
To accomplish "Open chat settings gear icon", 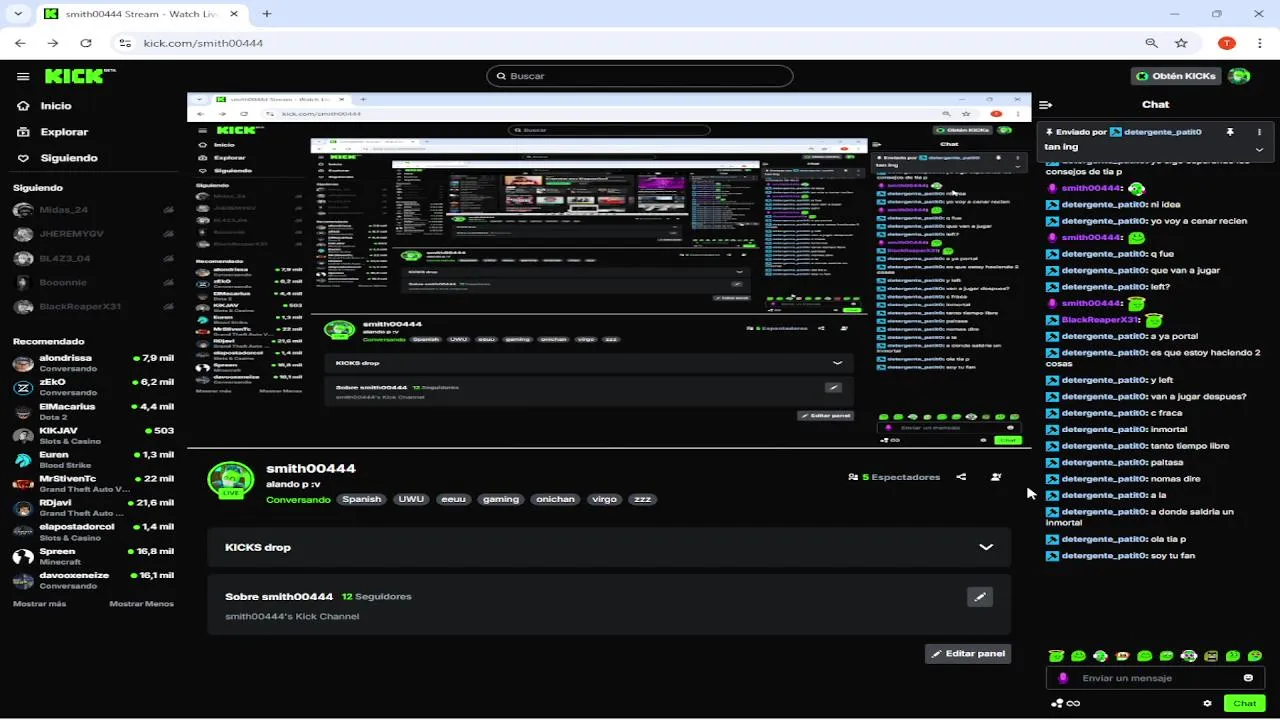I will (1207, 703).
